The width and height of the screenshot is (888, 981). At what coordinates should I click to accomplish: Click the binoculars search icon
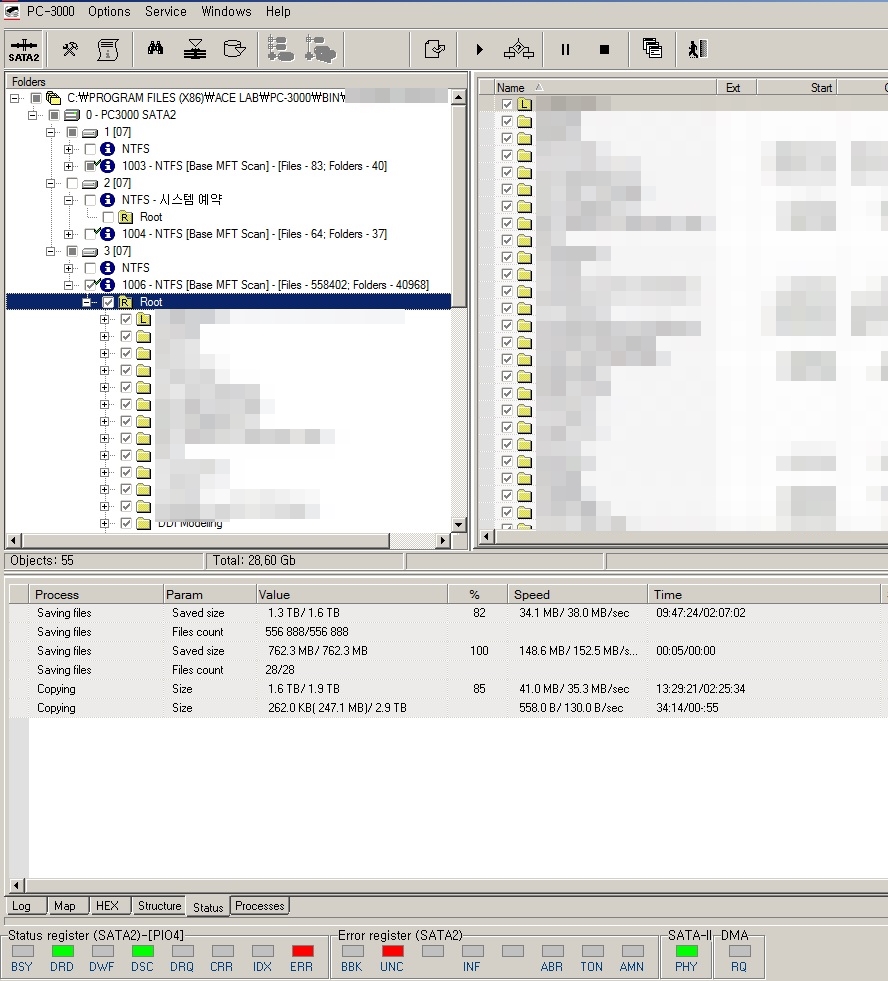155,48
